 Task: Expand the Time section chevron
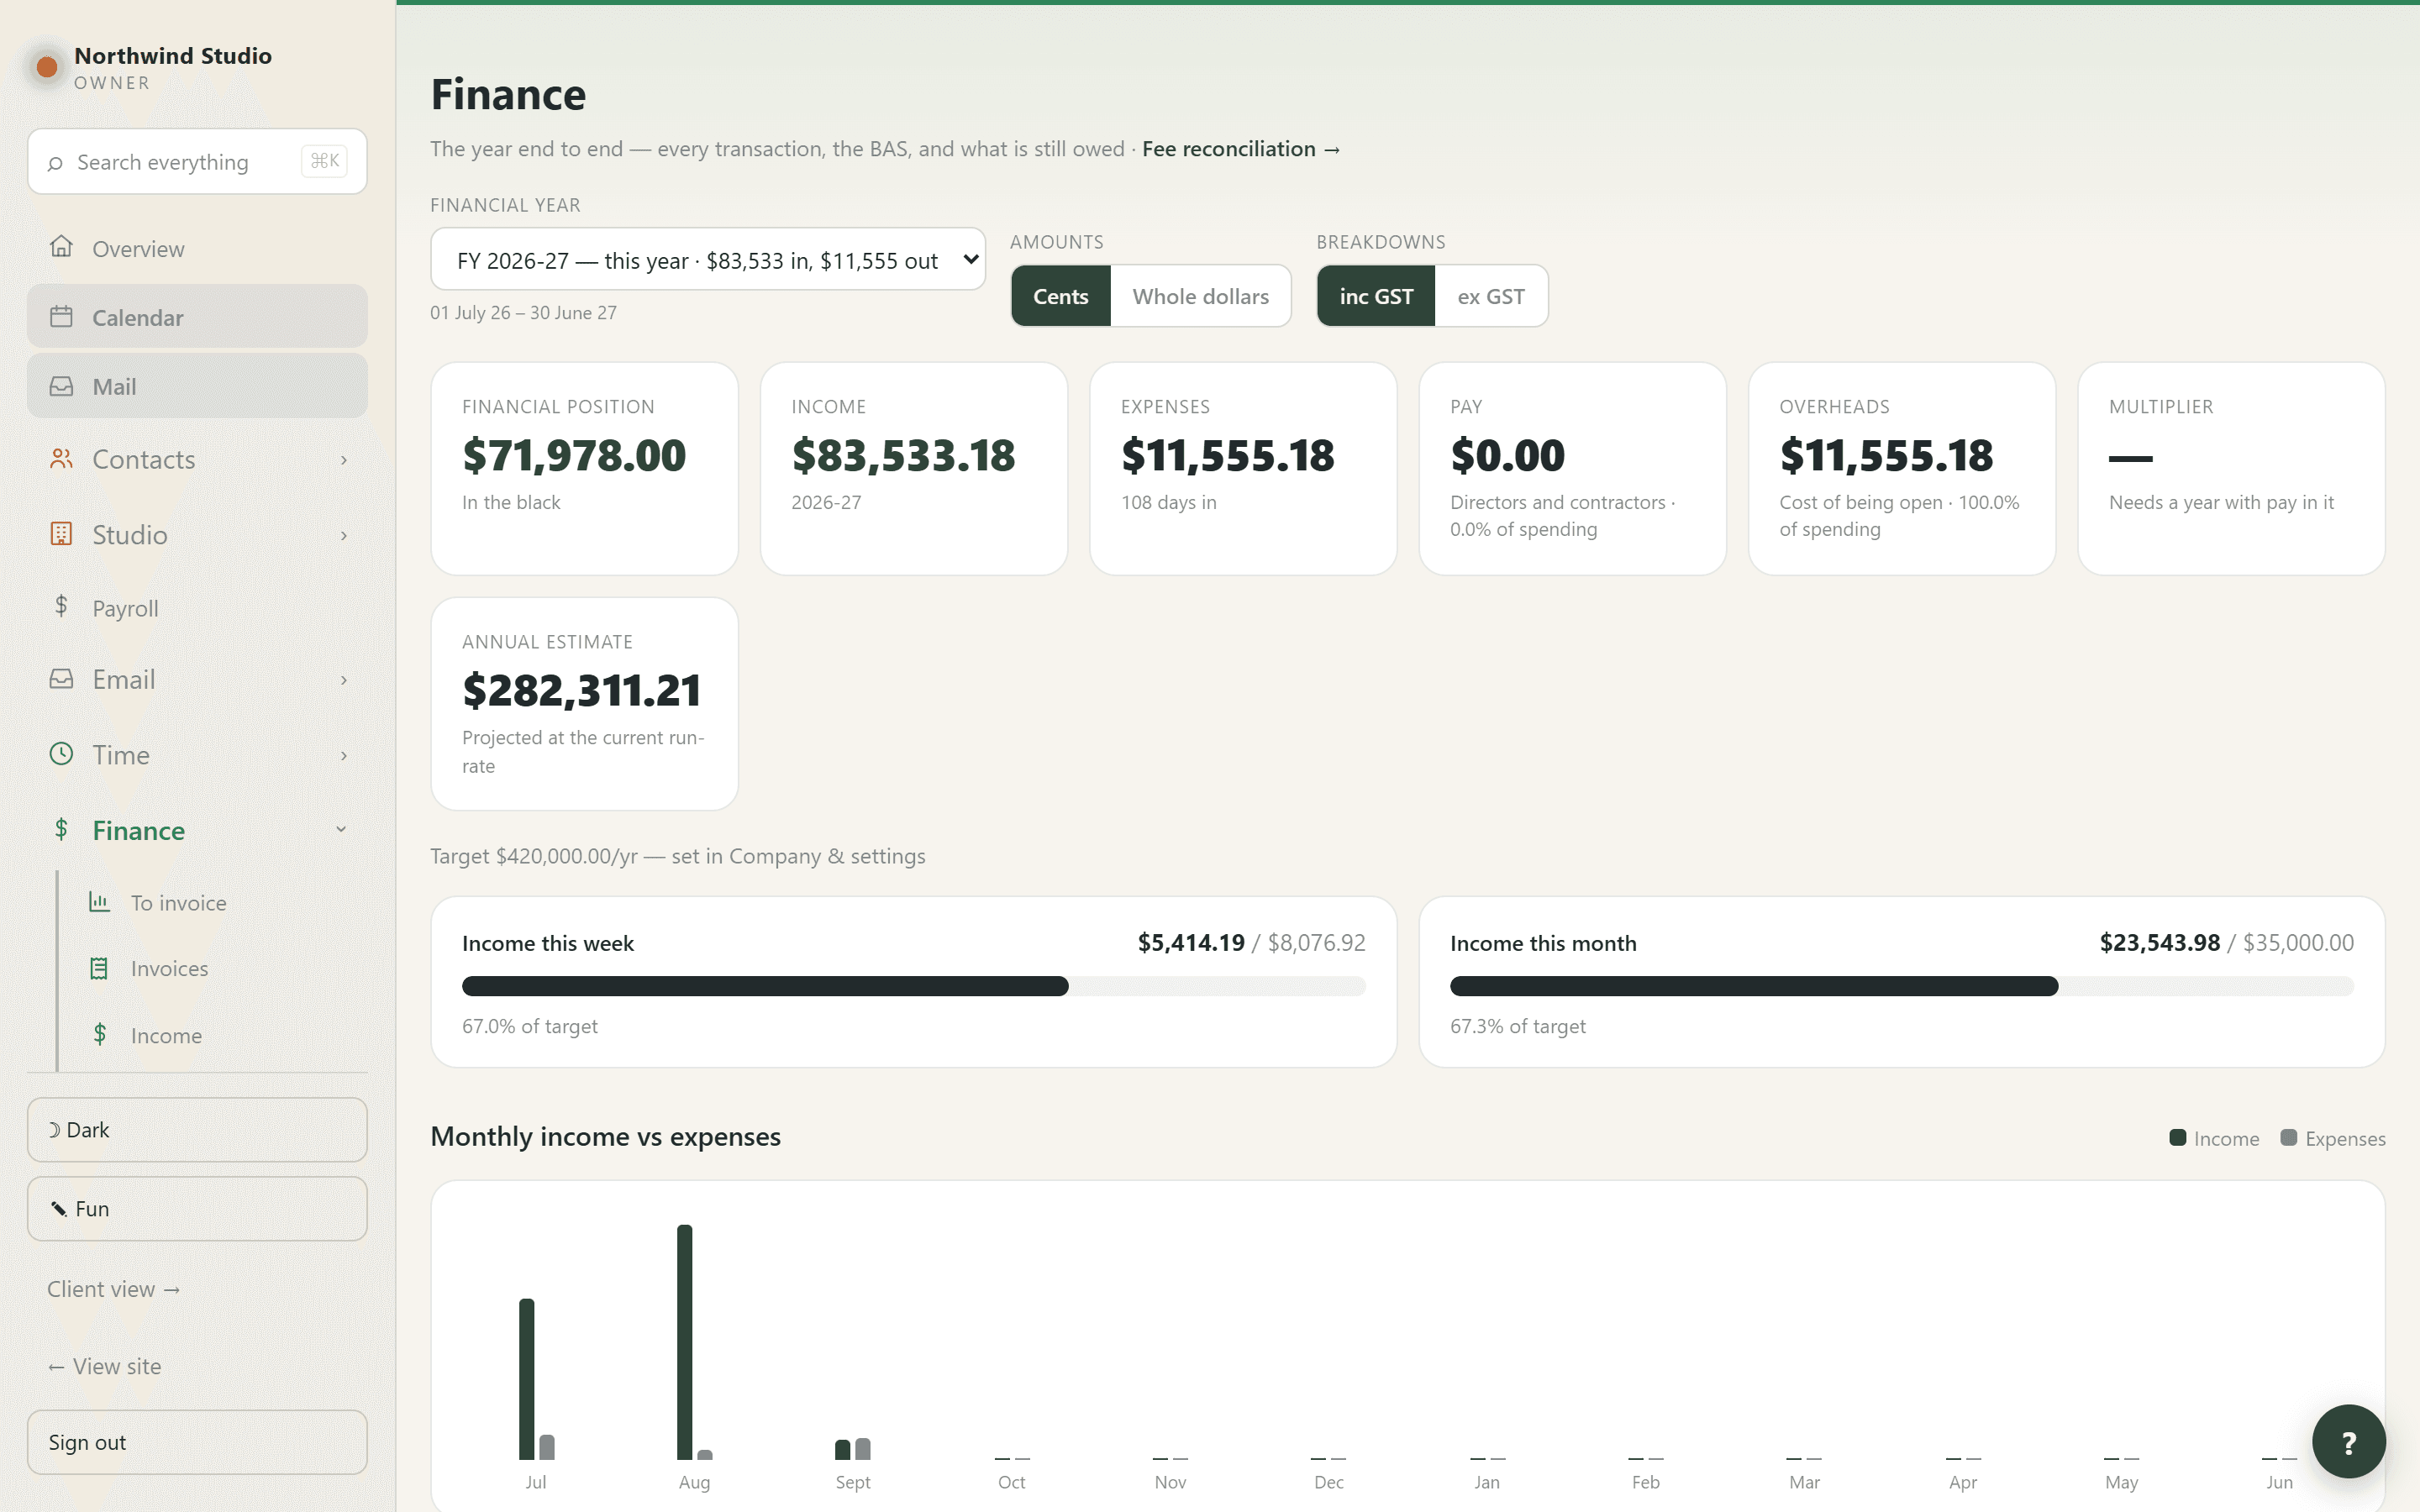point(343,756)
